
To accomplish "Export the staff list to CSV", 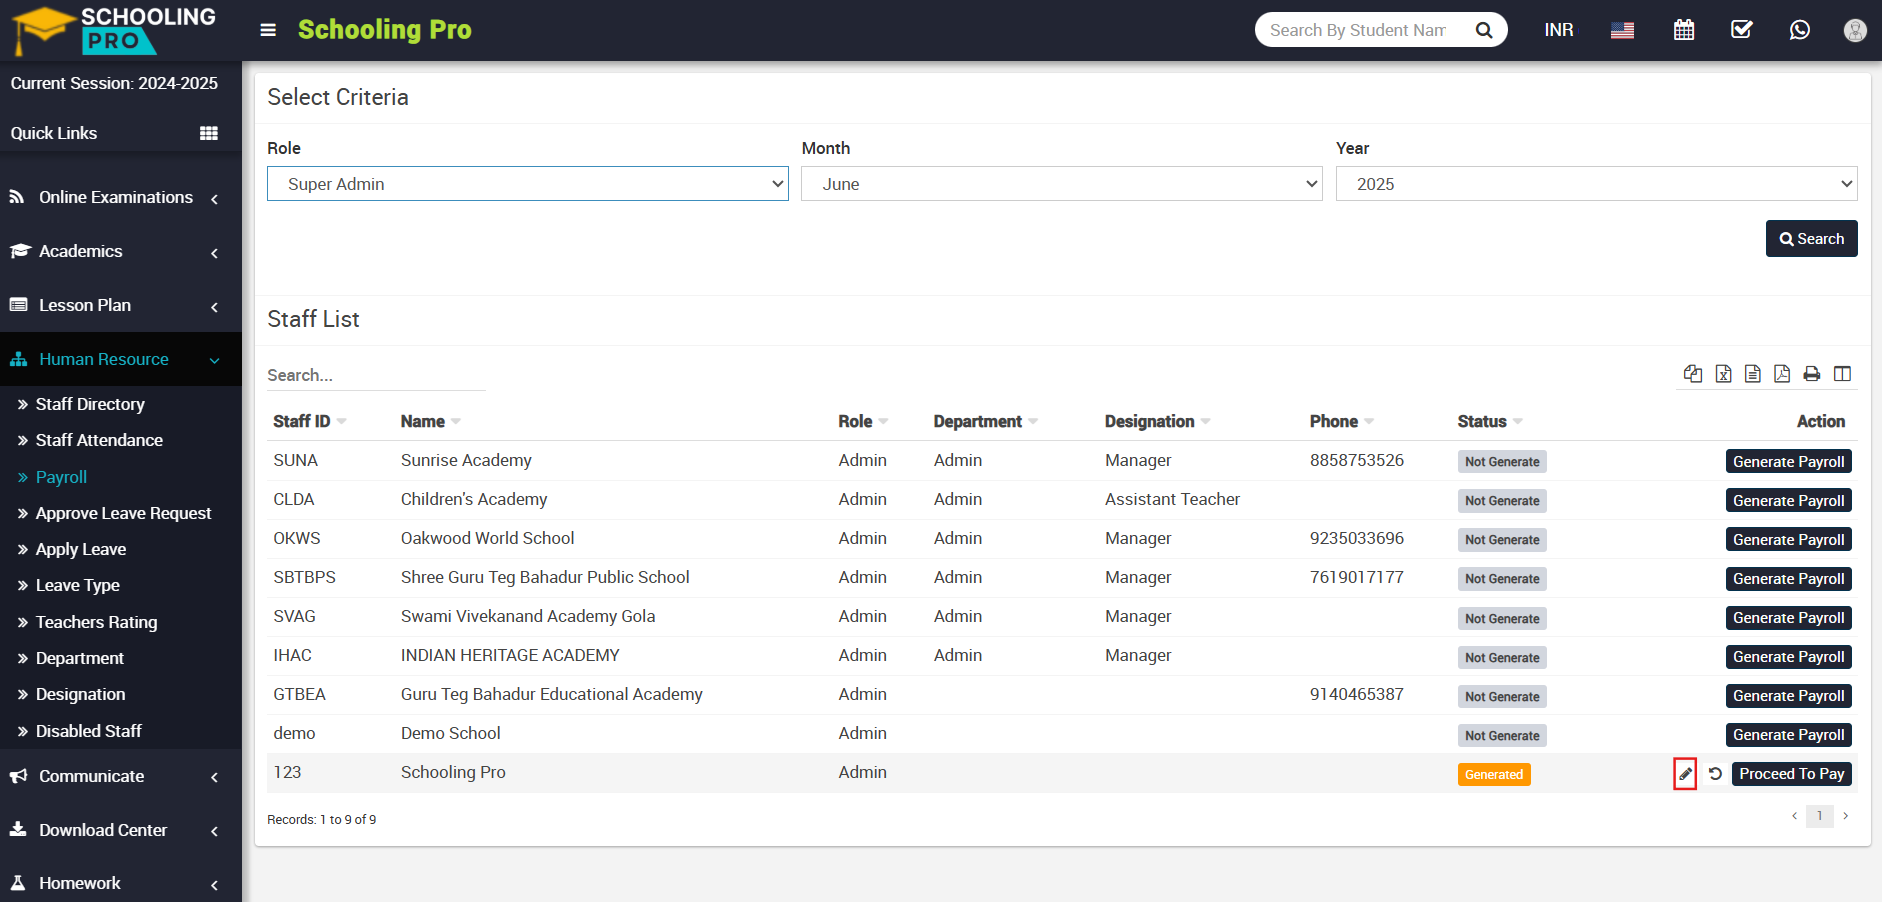I will pyautogui.click(x=1753, y=374).
